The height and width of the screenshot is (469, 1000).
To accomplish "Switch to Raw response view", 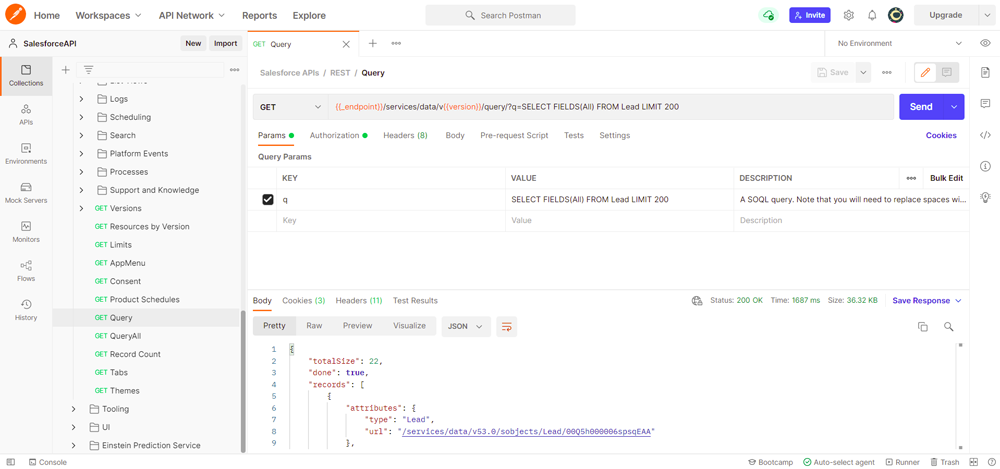I will 314,325.
